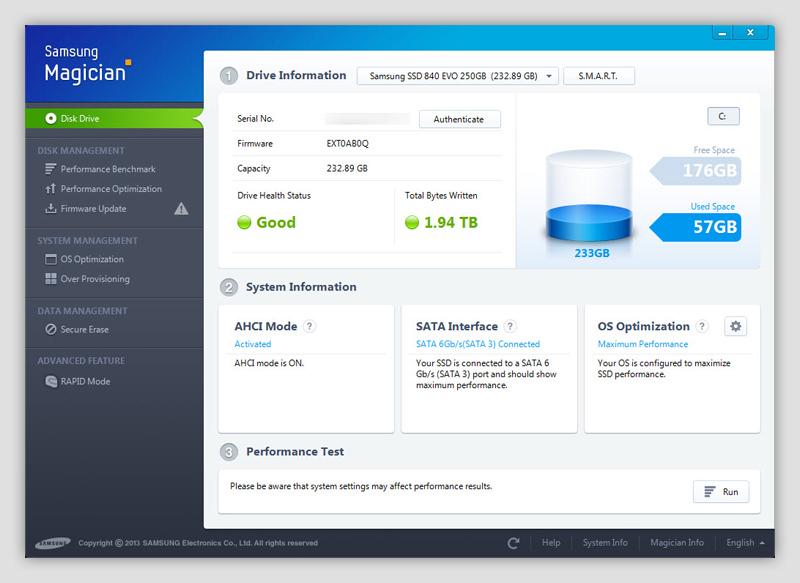Screen dimensions: 800x583
Task: Click the AHCI Mode help question mark
Action: coord(310,326)
